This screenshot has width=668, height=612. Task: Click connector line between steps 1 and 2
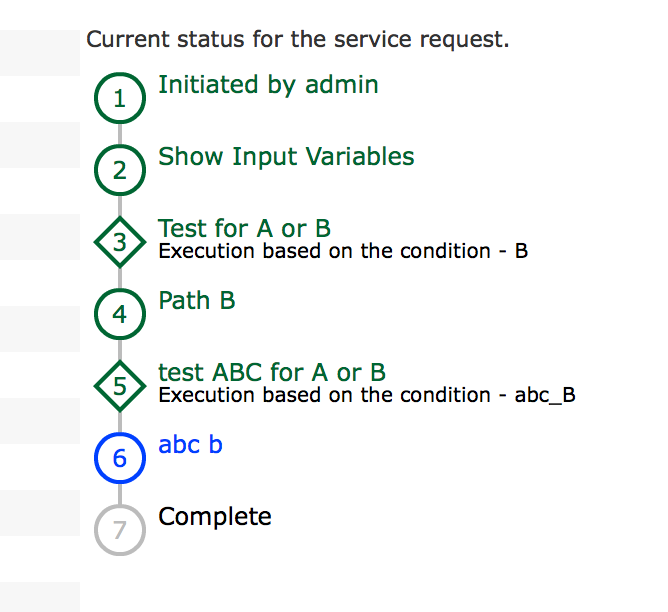[x=120, y=134]
